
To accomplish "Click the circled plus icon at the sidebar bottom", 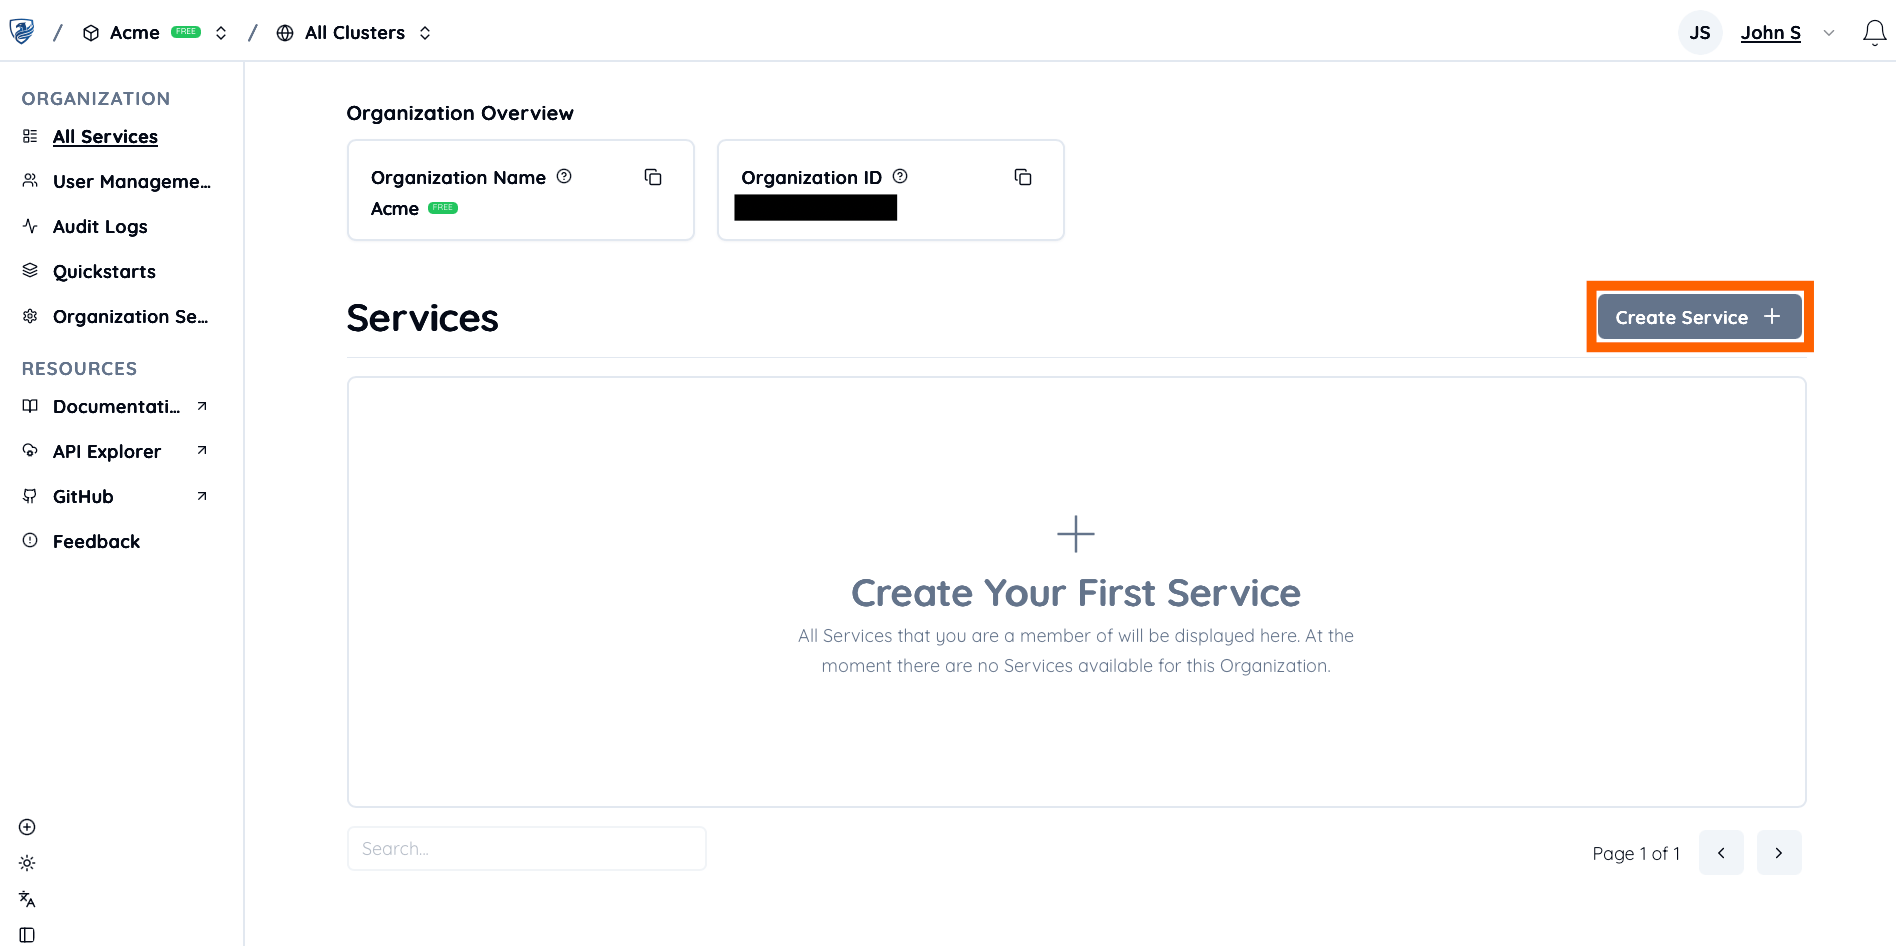I will (27, 827).
